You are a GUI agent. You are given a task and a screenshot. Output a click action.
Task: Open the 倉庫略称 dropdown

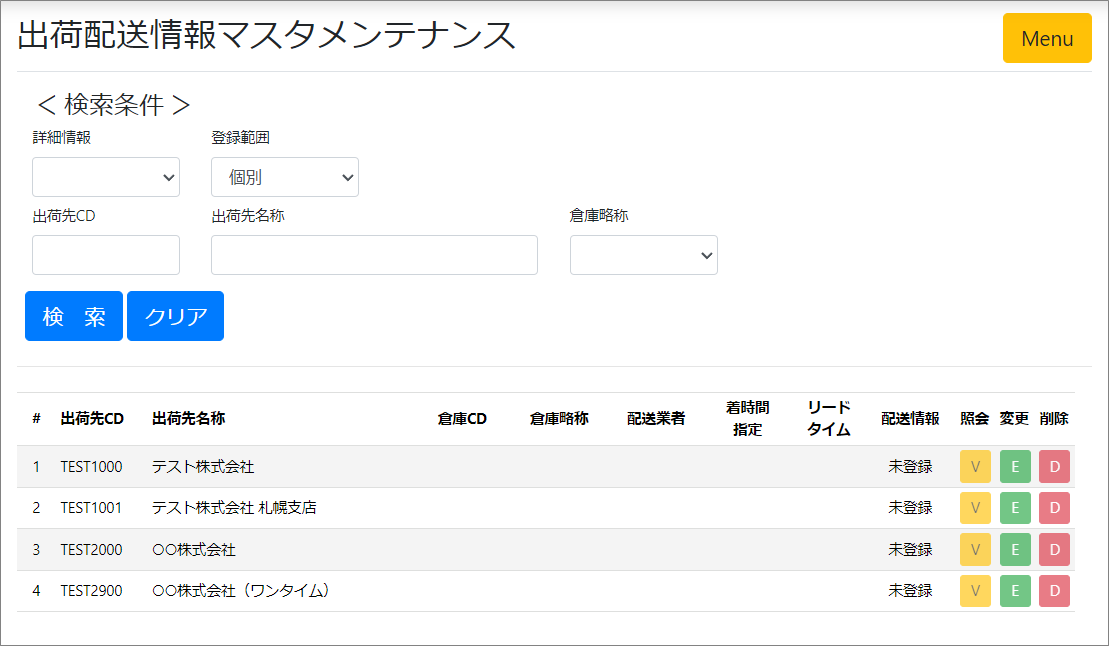point(643,255)
